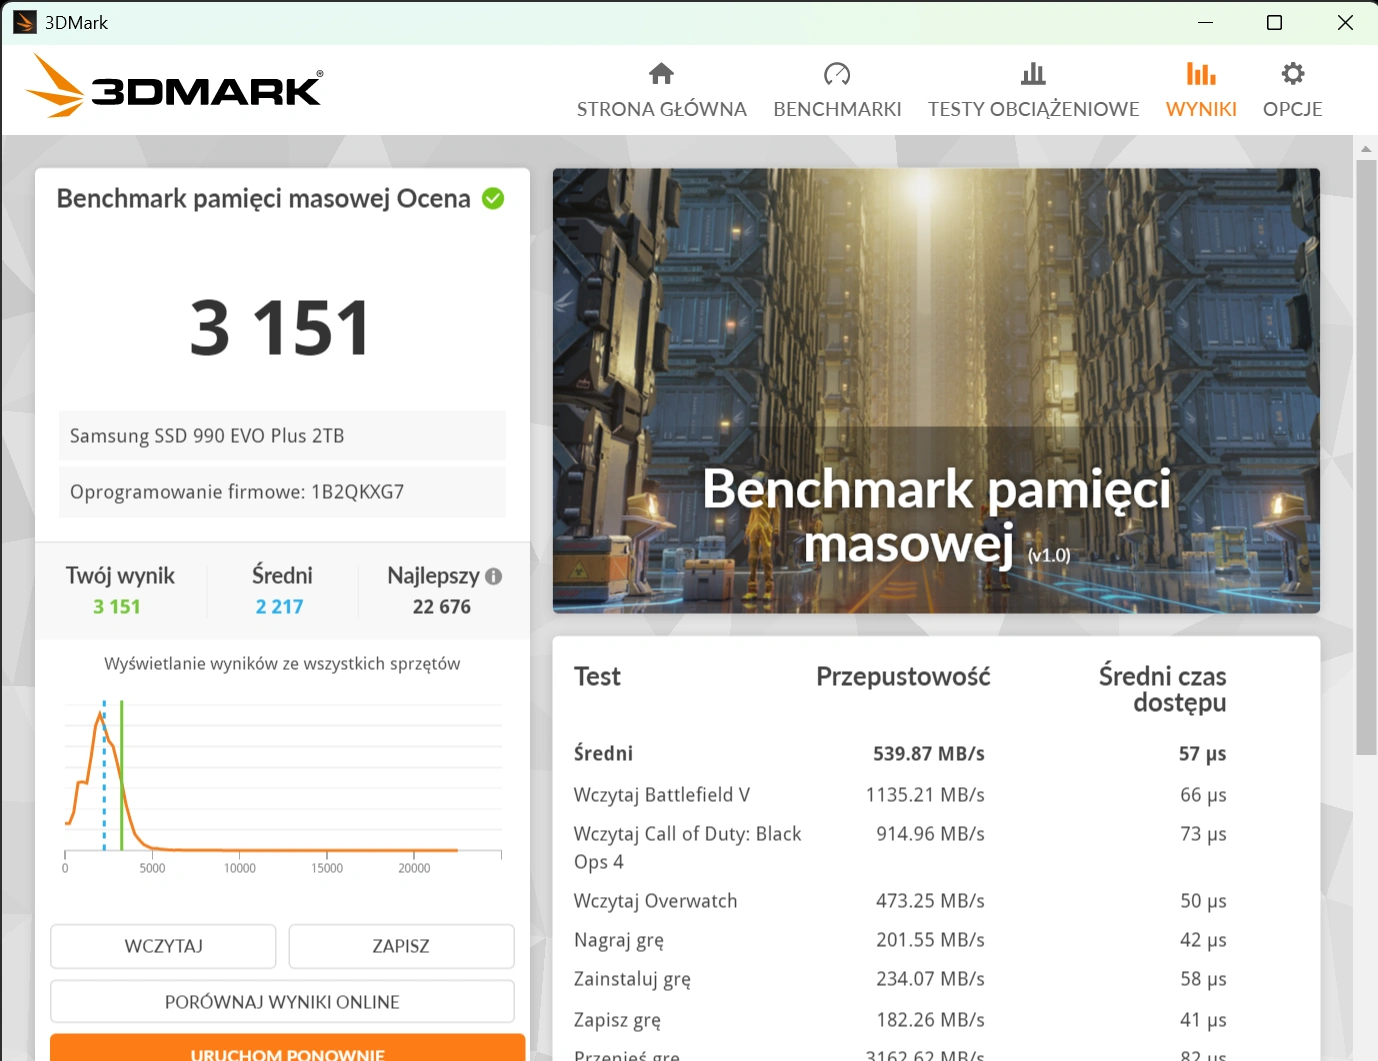The image size is (1378, 1061).
Task: Click the Przepustowość column header
Action: coord(903,677)
